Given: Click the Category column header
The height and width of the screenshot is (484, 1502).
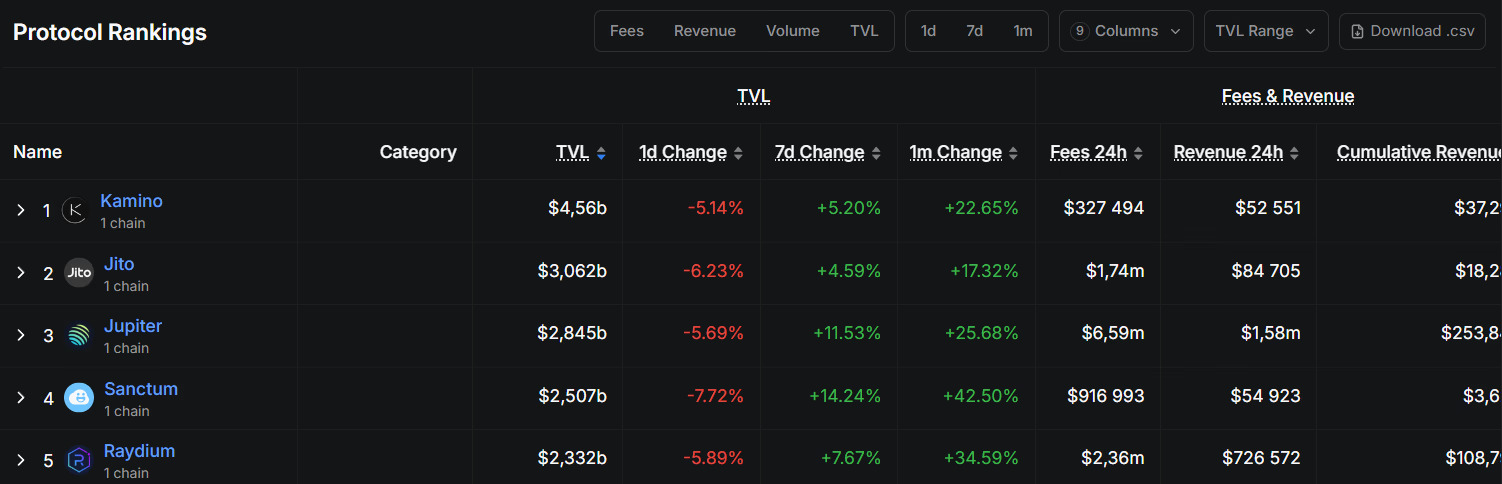Looking at the screenshot, I should click(x=418, y=152).
